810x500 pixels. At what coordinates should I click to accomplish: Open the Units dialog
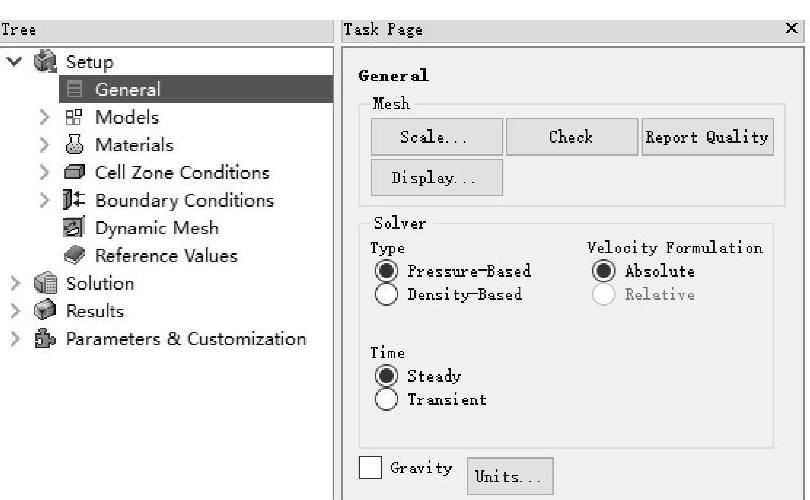pos(509,477)
